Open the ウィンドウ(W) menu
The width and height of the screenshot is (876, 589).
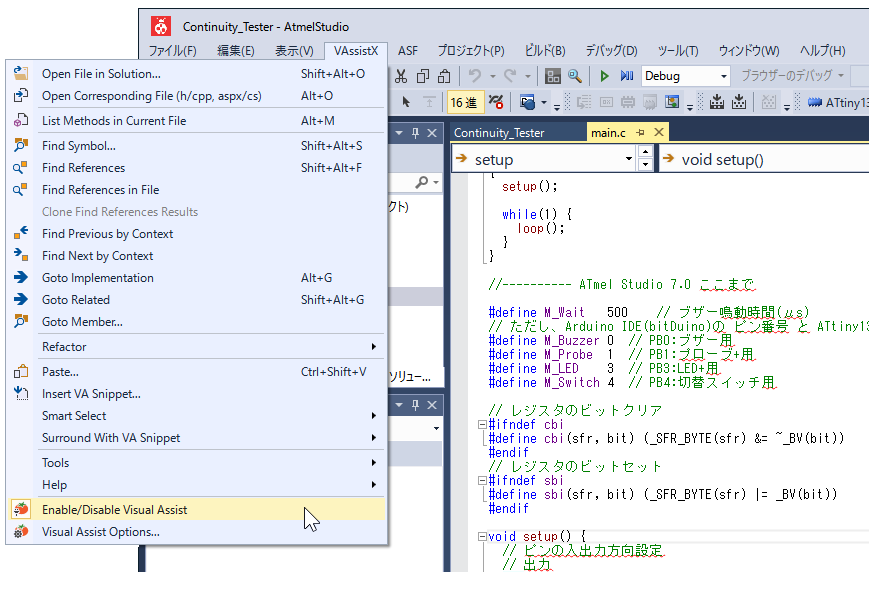749,51
